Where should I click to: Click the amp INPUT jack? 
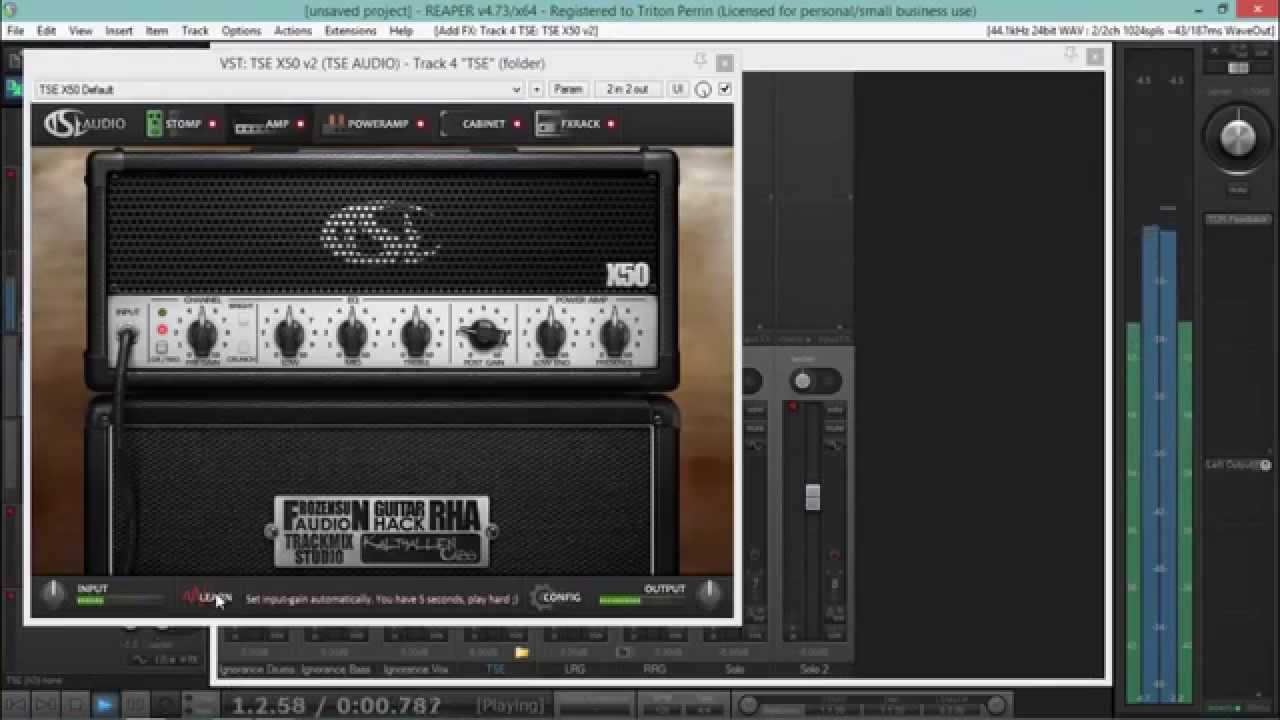[x=127, y=335]
